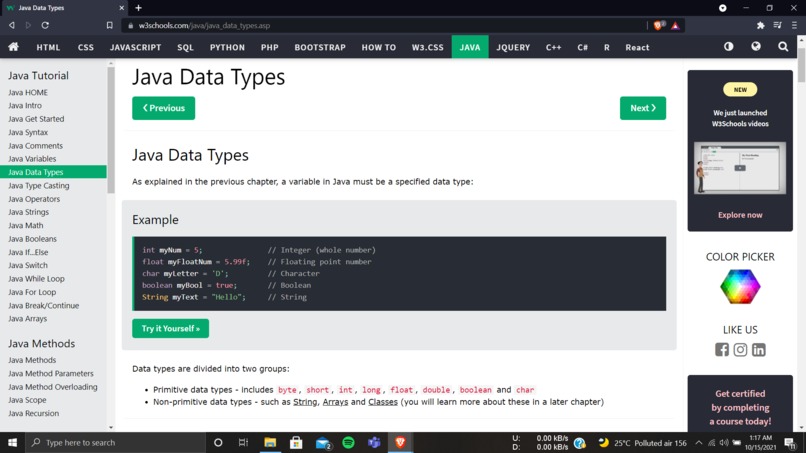Select PYTHON in top navigation

coord(227,47)
